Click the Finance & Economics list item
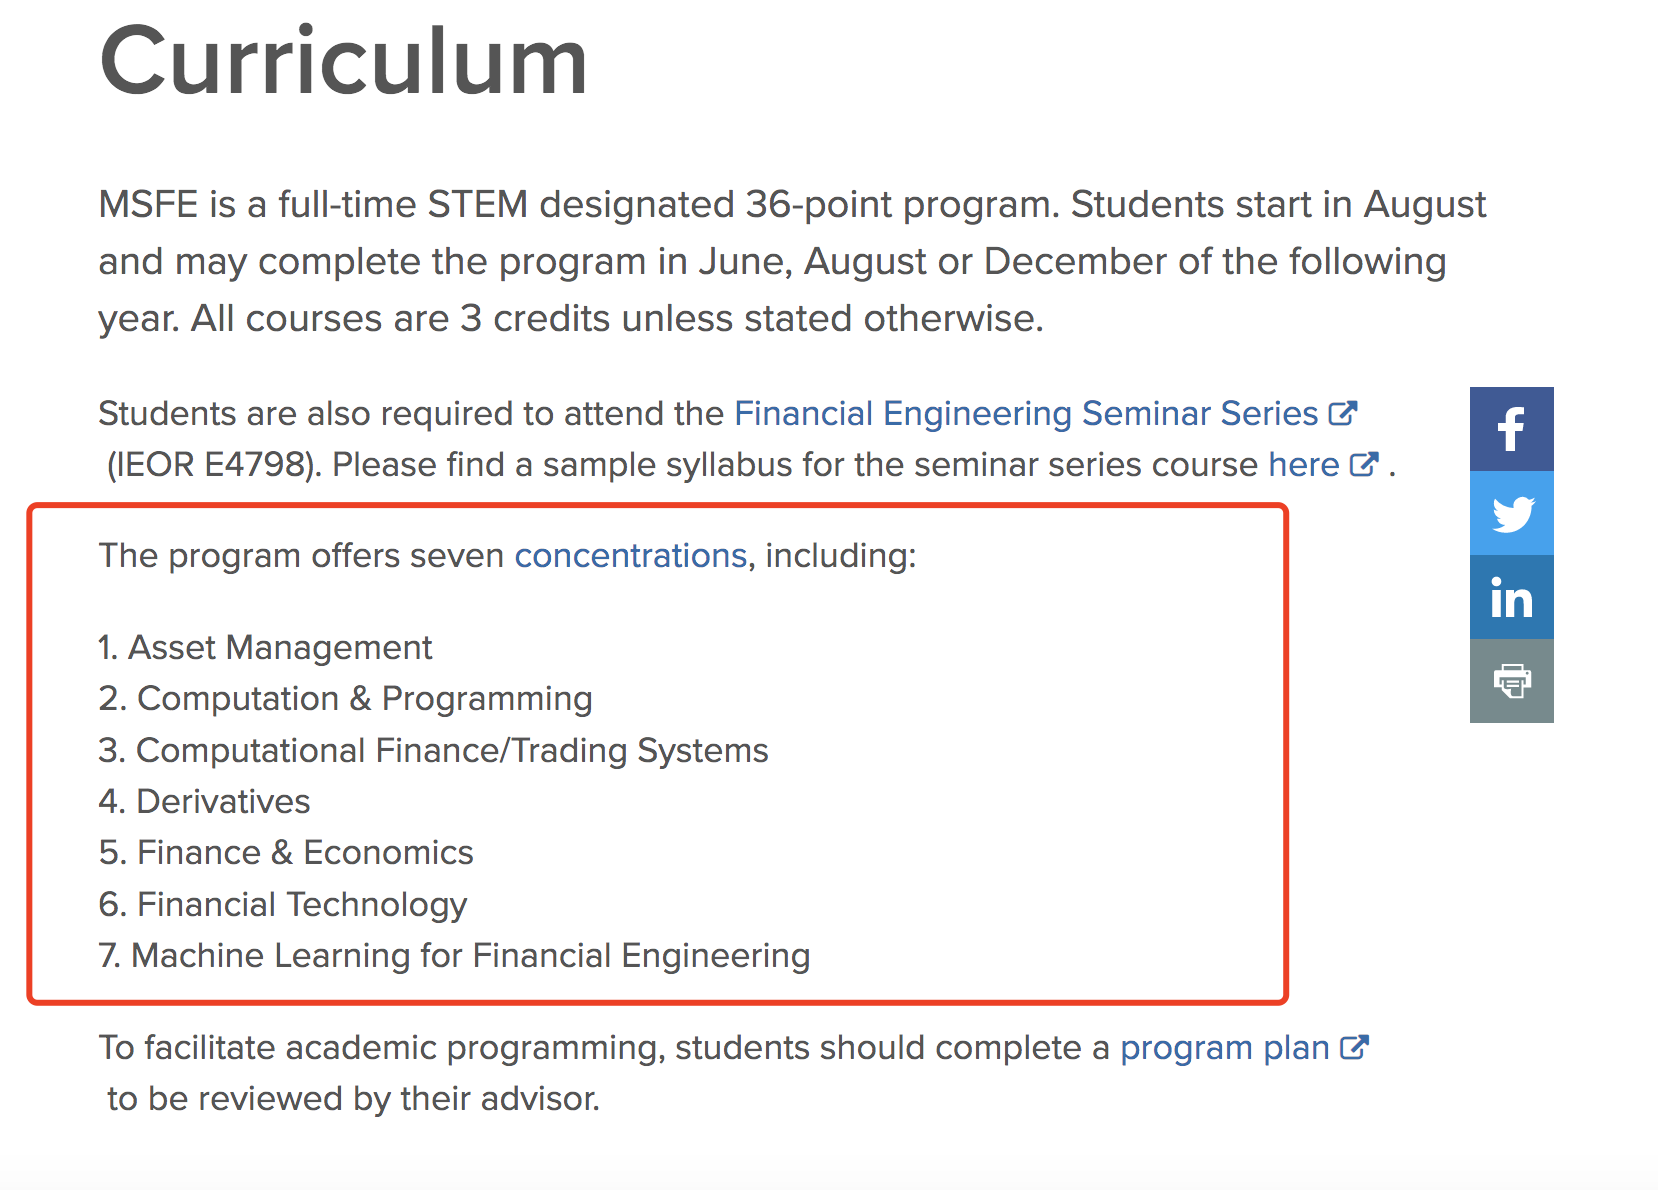 tap(286, 852)
